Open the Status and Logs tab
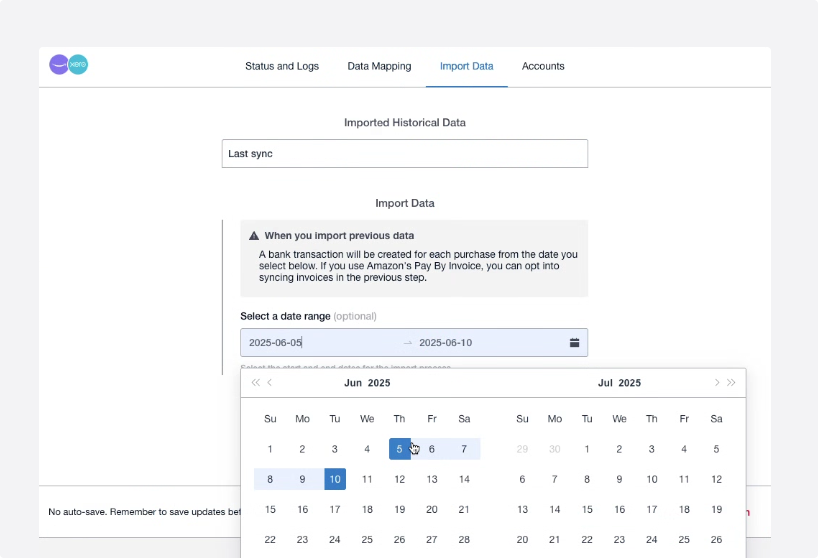Screen dimensions: 818x558 pos(282,66)
